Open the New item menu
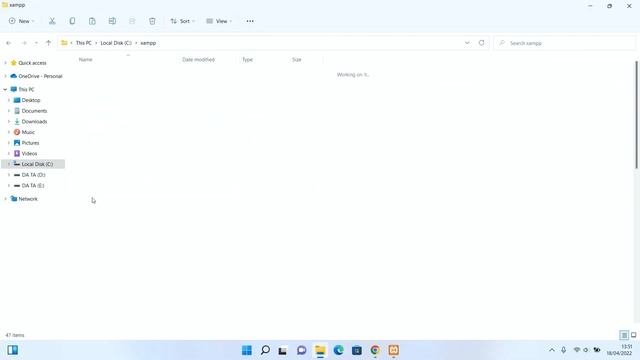This screenshot has height=360, width=640. (x=22, y=21)
